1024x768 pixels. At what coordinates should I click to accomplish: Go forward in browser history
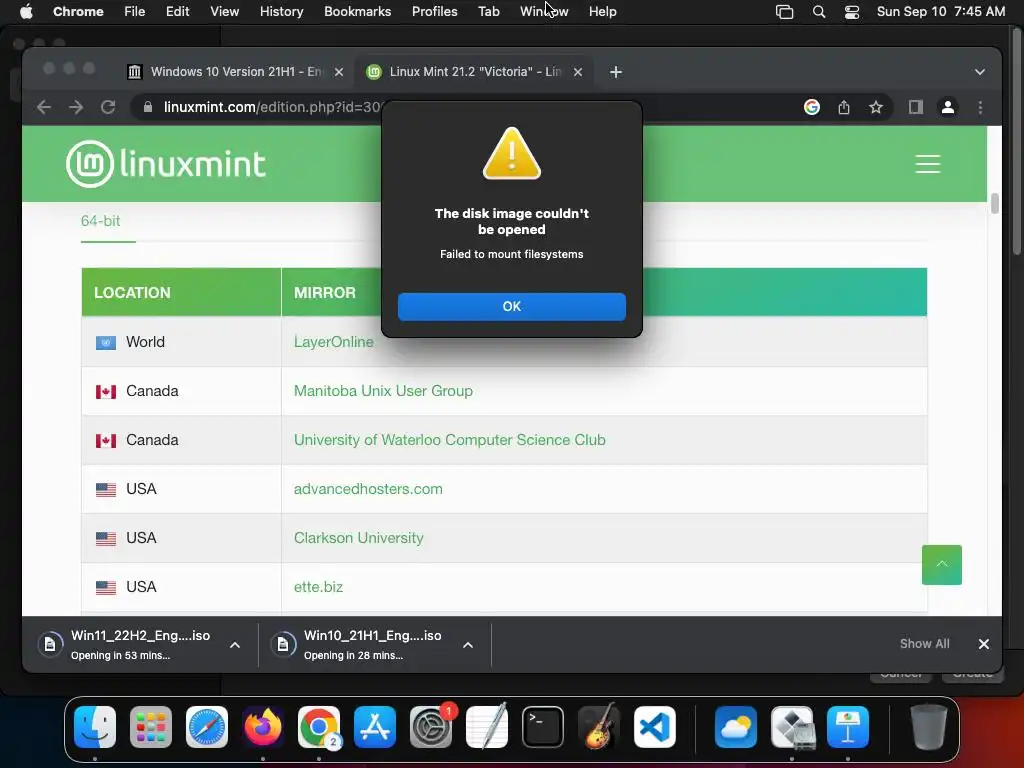click(x=76, y=107)
